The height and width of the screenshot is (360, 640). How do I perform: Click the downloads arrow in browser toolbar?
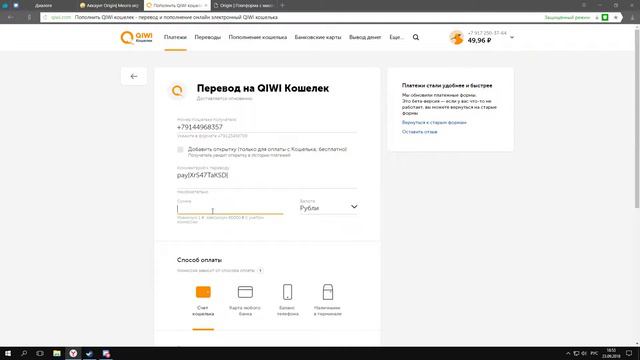pos(632,18)
